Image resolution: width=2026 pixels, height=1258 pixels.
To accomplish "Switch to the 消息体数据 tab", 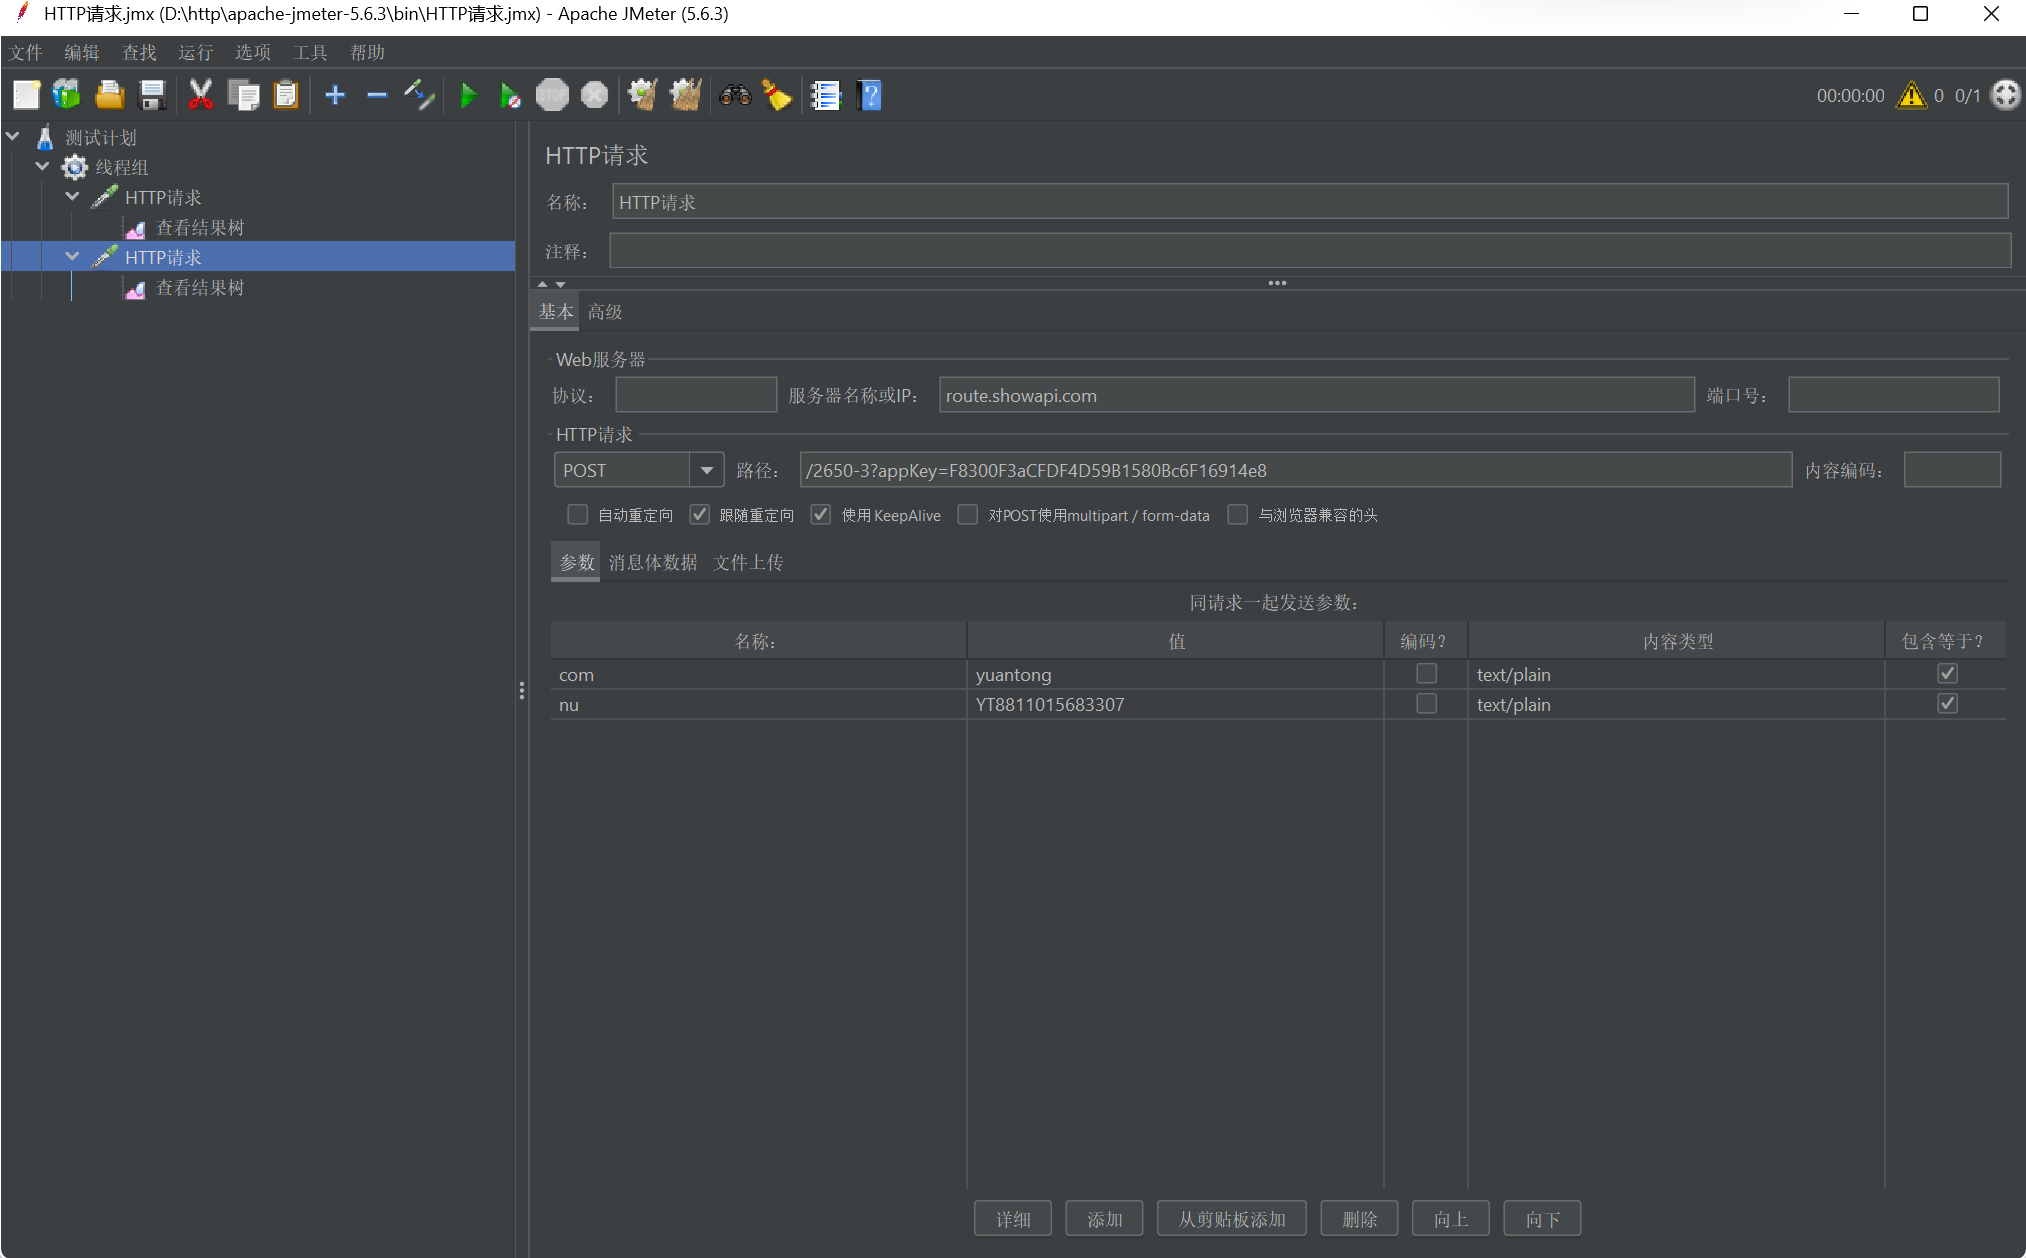I will click(653, 563).
